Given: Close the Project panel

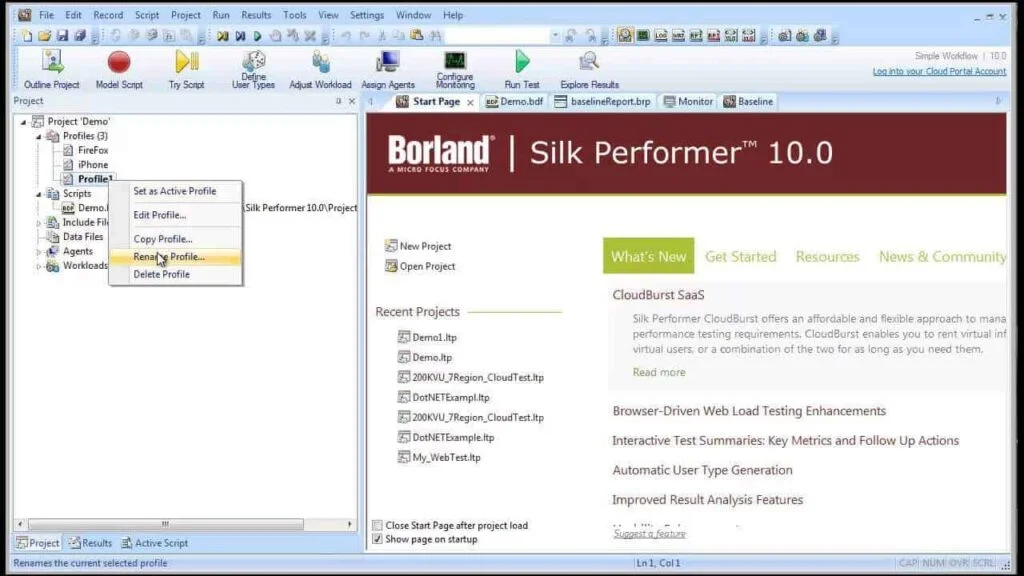Looking at the screenshot, I should (352, 101).
